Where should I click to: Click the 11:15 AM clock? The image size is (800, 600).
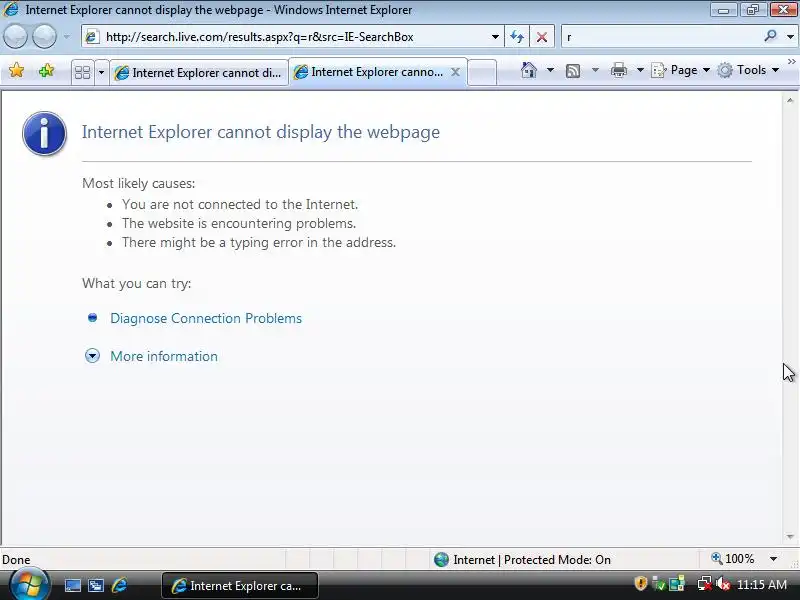click(x=762, y=584)
